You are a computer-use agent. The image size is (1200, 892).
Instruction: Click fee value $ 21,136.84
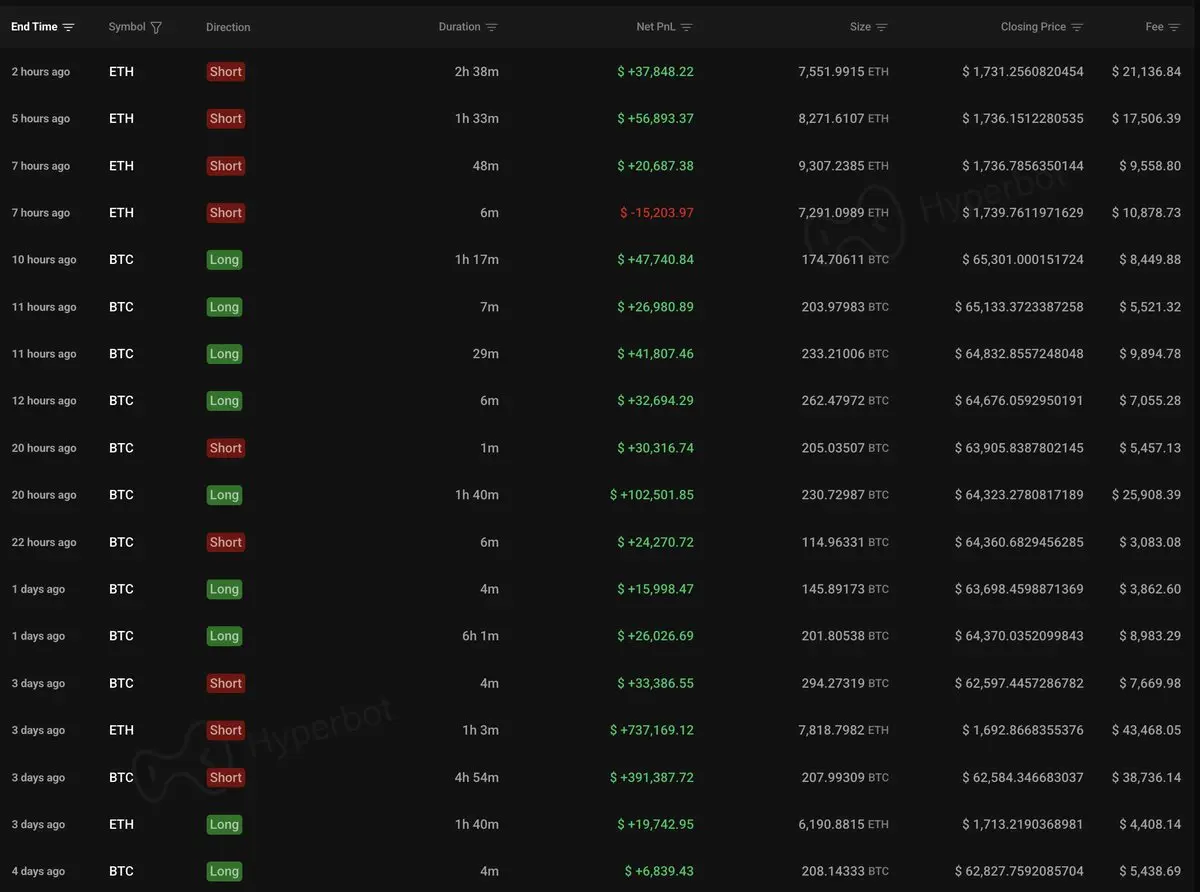[x=1147, y=72]
